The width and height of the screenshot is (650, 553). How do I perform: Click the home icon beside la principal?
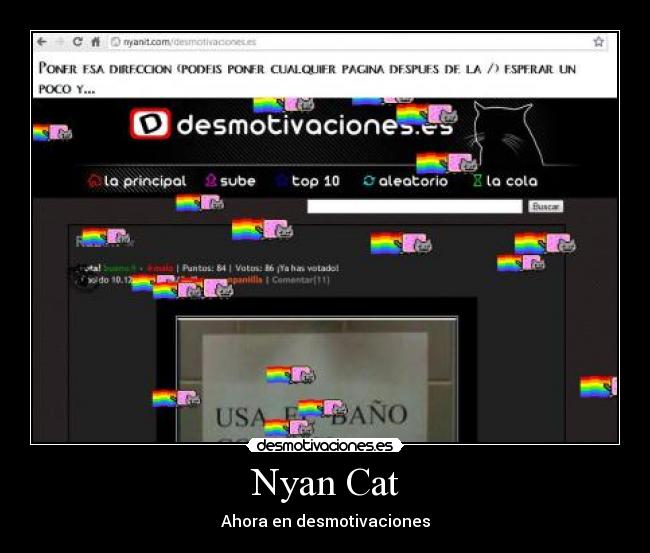tap(95, 181)
